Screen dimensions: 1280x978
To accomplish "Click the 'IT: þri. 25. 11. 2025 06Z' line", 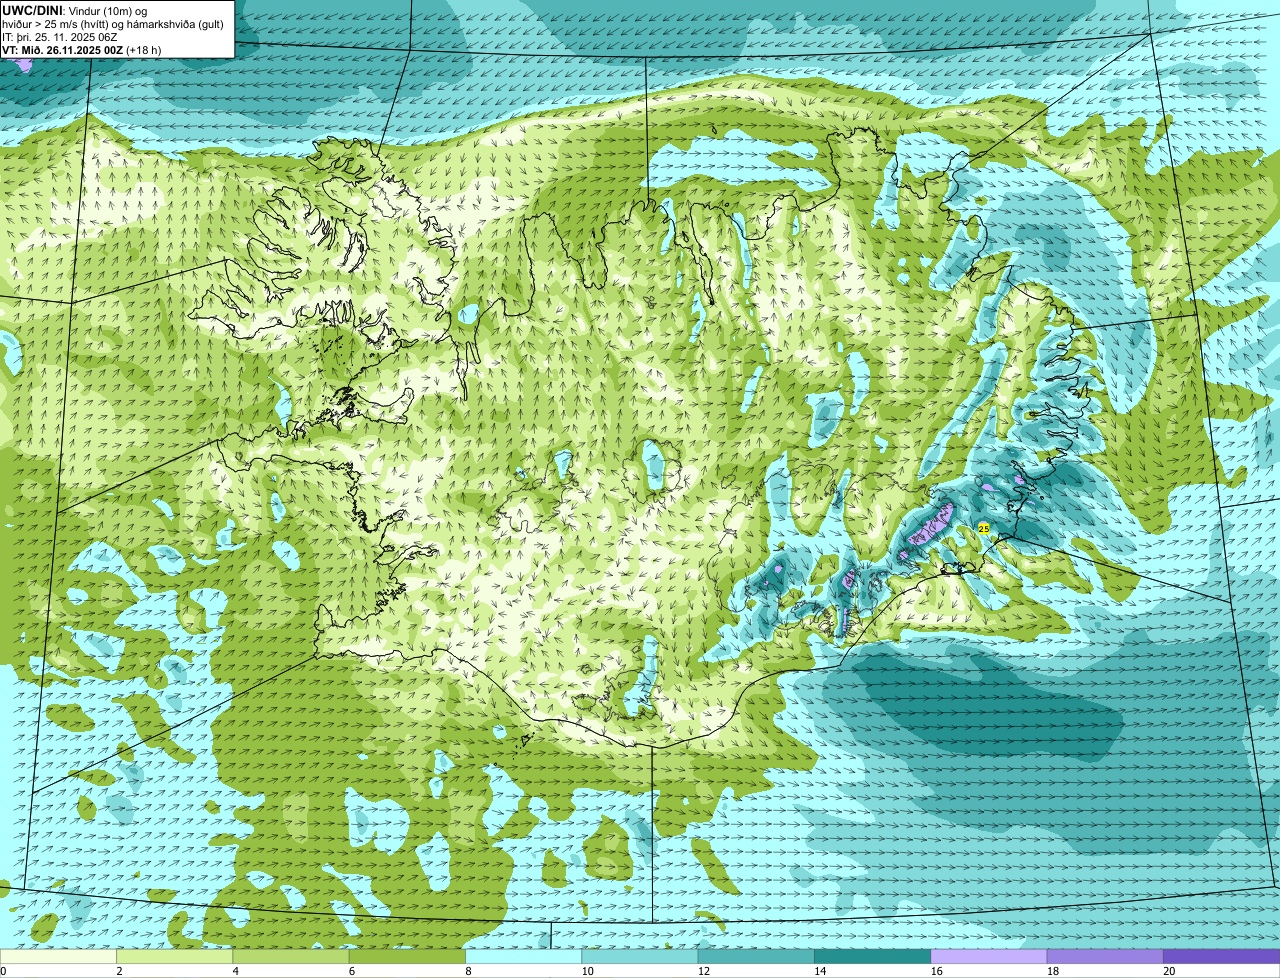I will 60,37.
